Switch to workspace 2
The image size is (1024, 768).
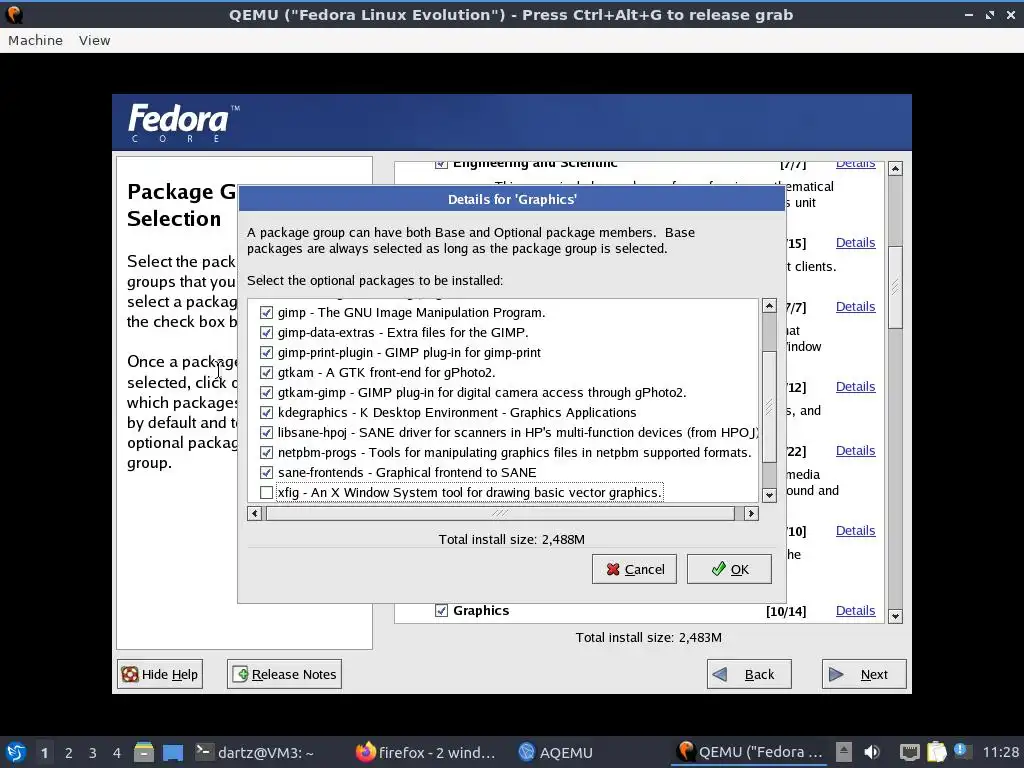tap(69, 752)
